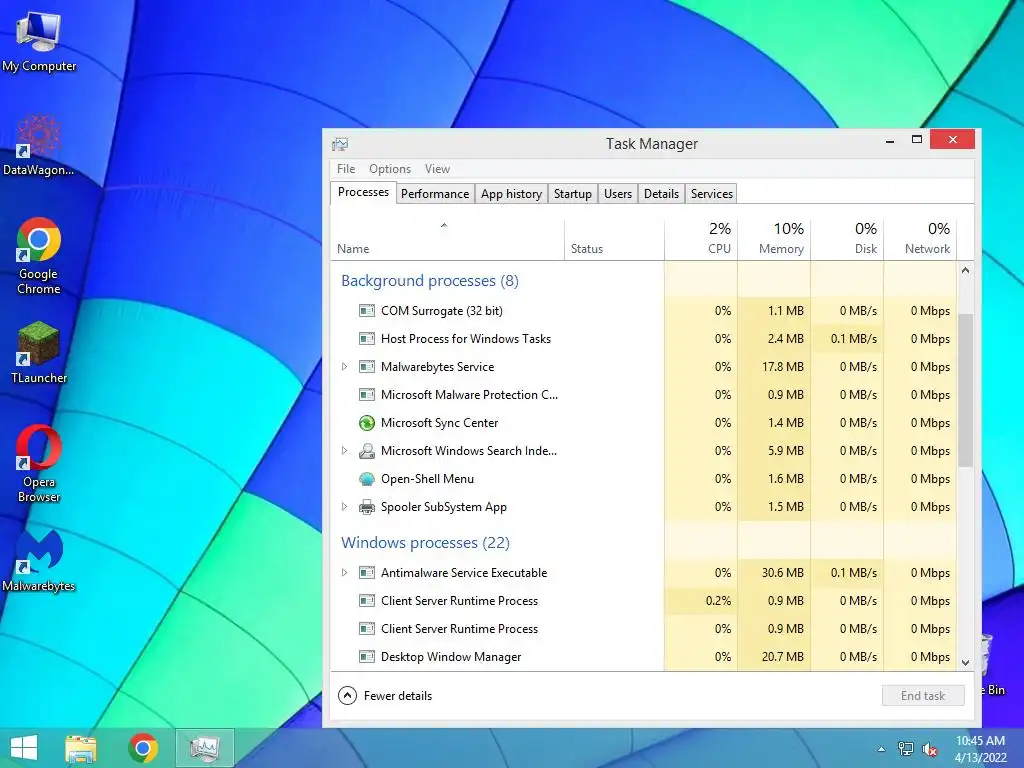Click the process list vertical scrollbar thumb

tap(965, 390)
